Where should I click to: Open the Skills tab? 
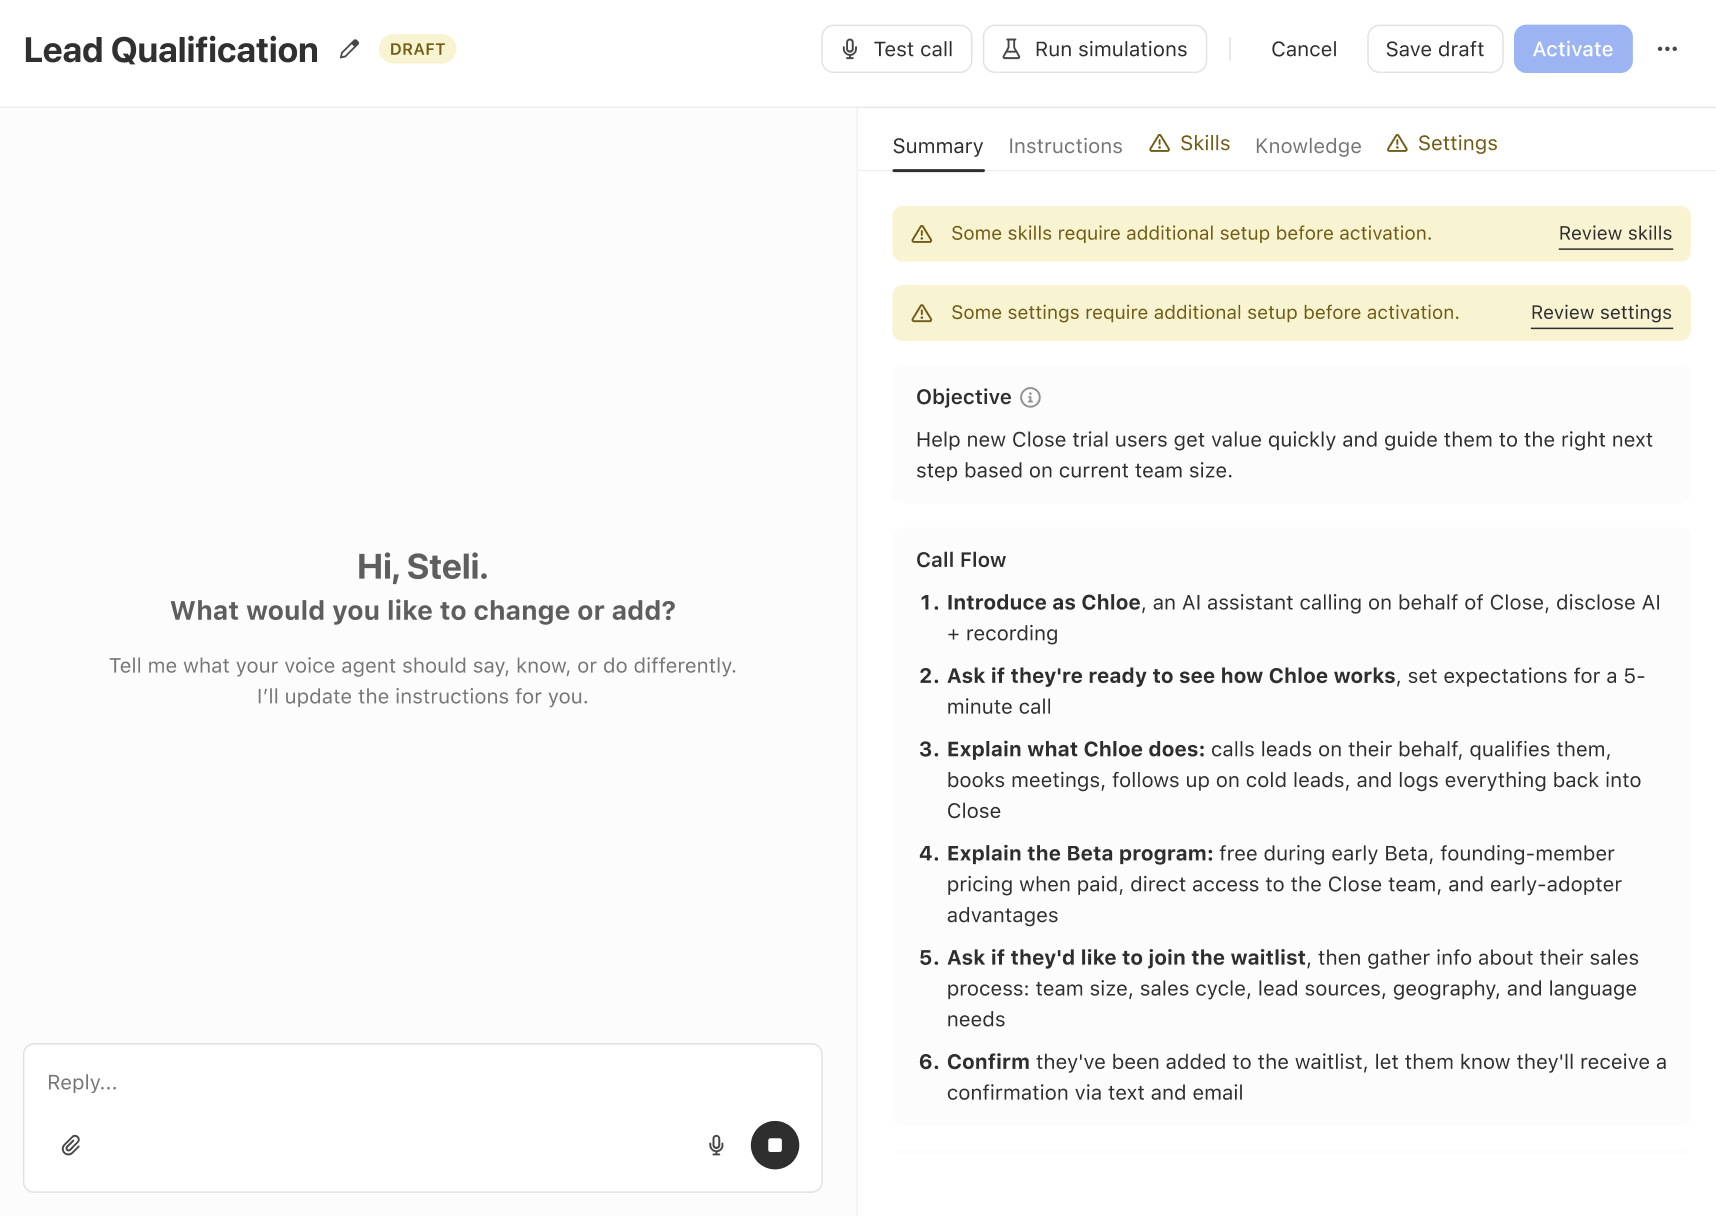click(x=1189, y=143)
